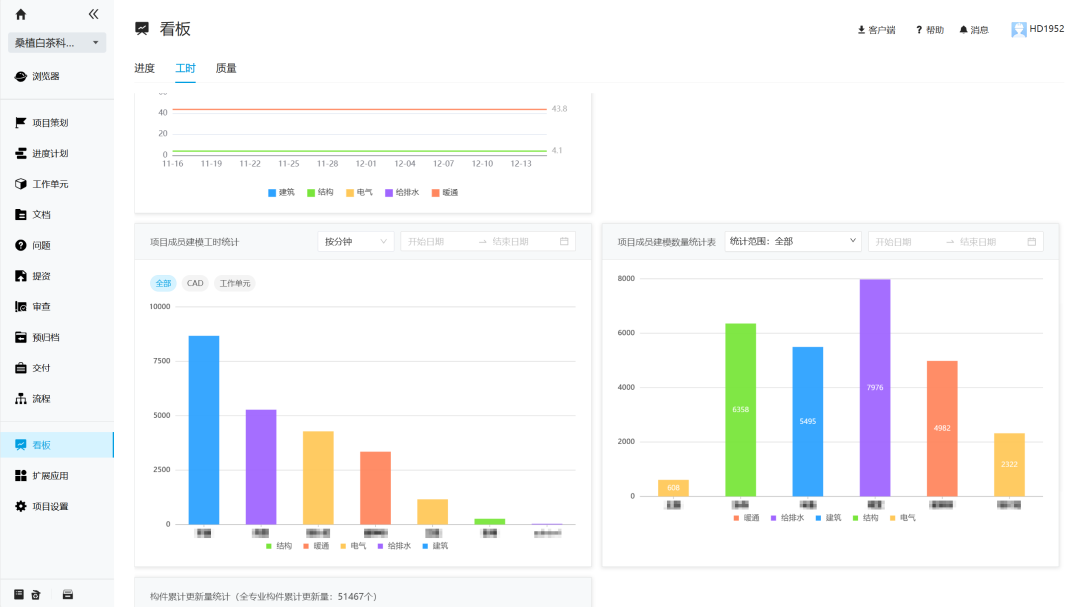This screenshot has width=1080, height=607.
Task: Toggle 电气 legend in top line chart
Action: coord(360,193)
